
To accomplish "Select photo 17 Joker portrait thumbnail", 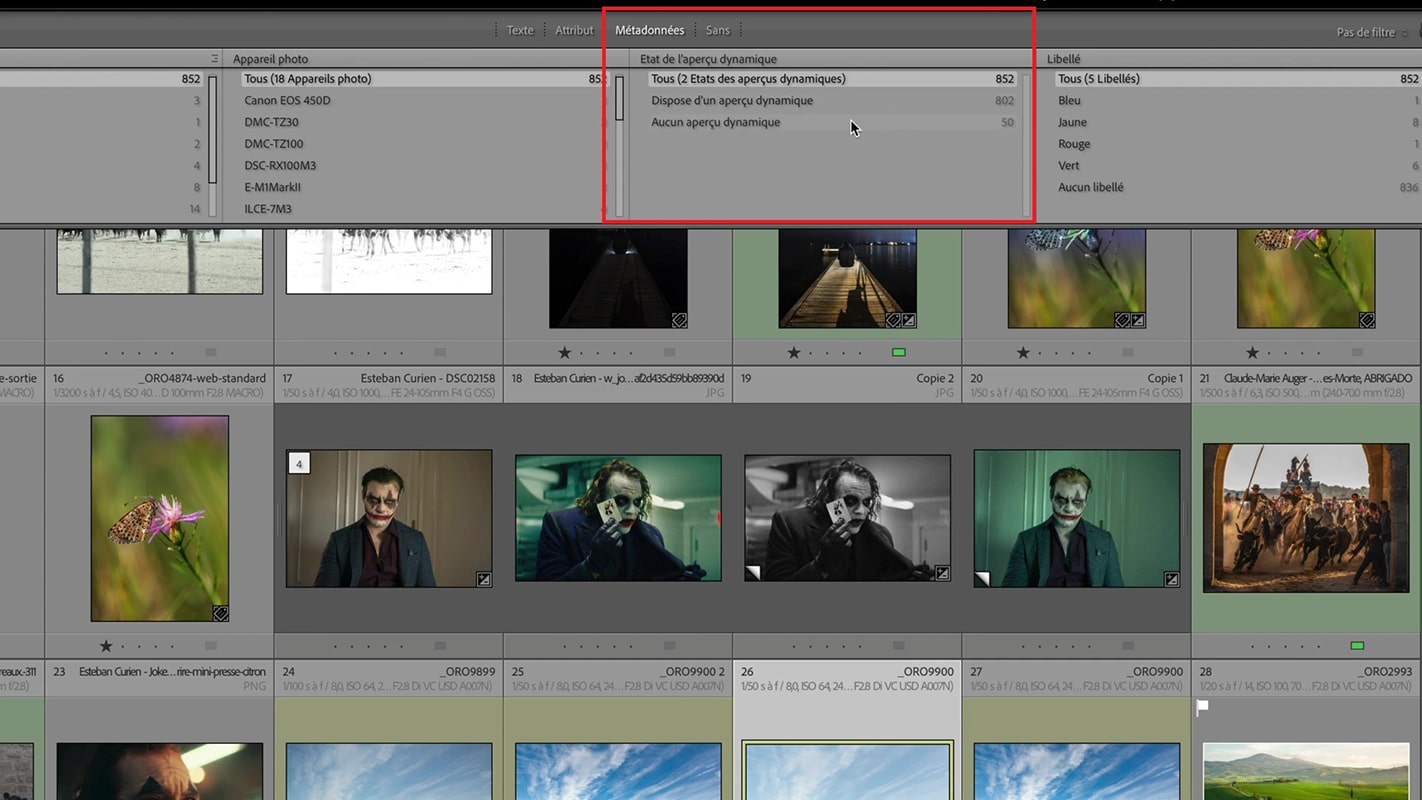I will [x=389, y=518].
